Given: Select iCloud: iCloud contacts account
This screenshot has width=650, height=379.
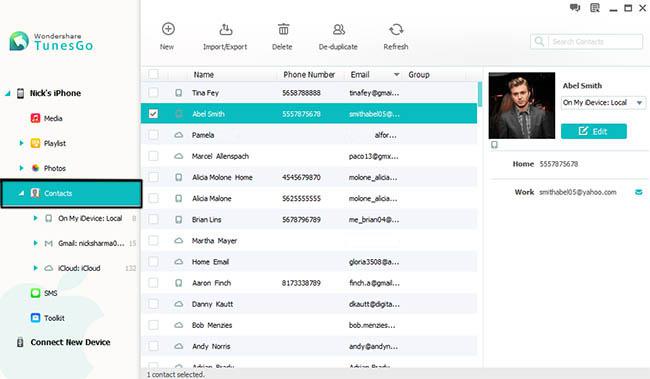Looking at the screenshot, I should 79,268.
